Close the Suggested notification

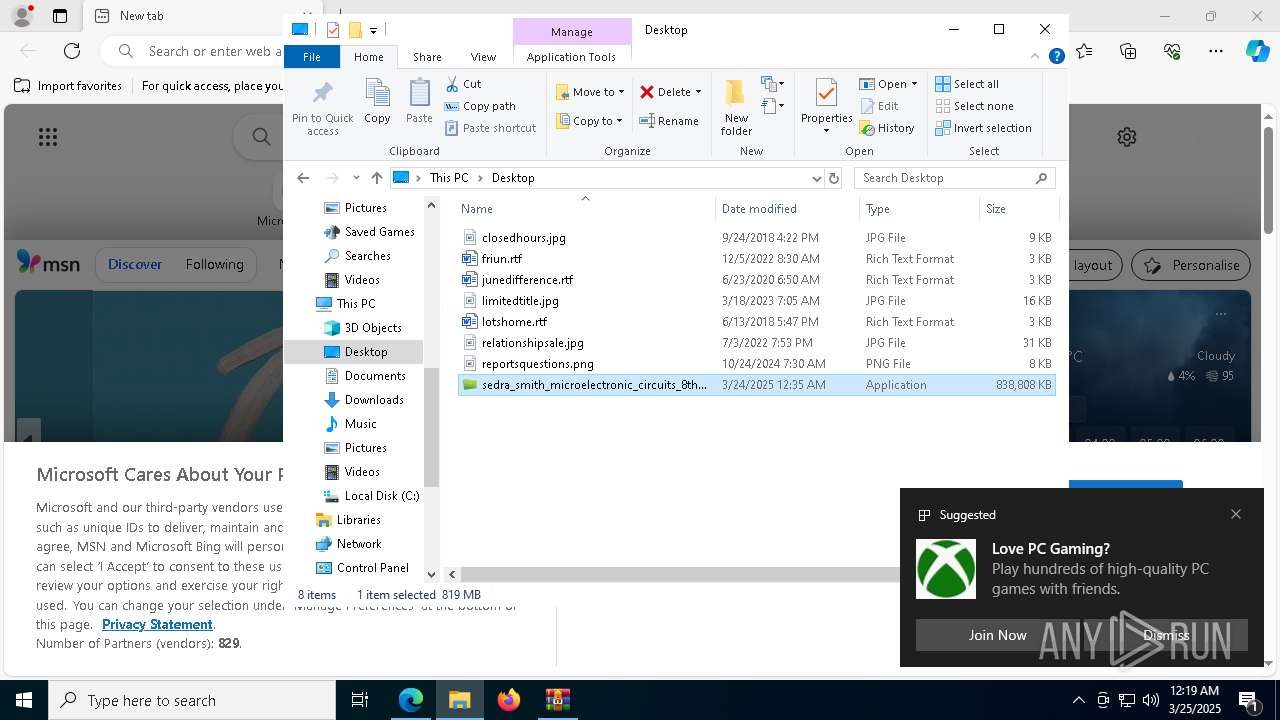point(1236,514)
